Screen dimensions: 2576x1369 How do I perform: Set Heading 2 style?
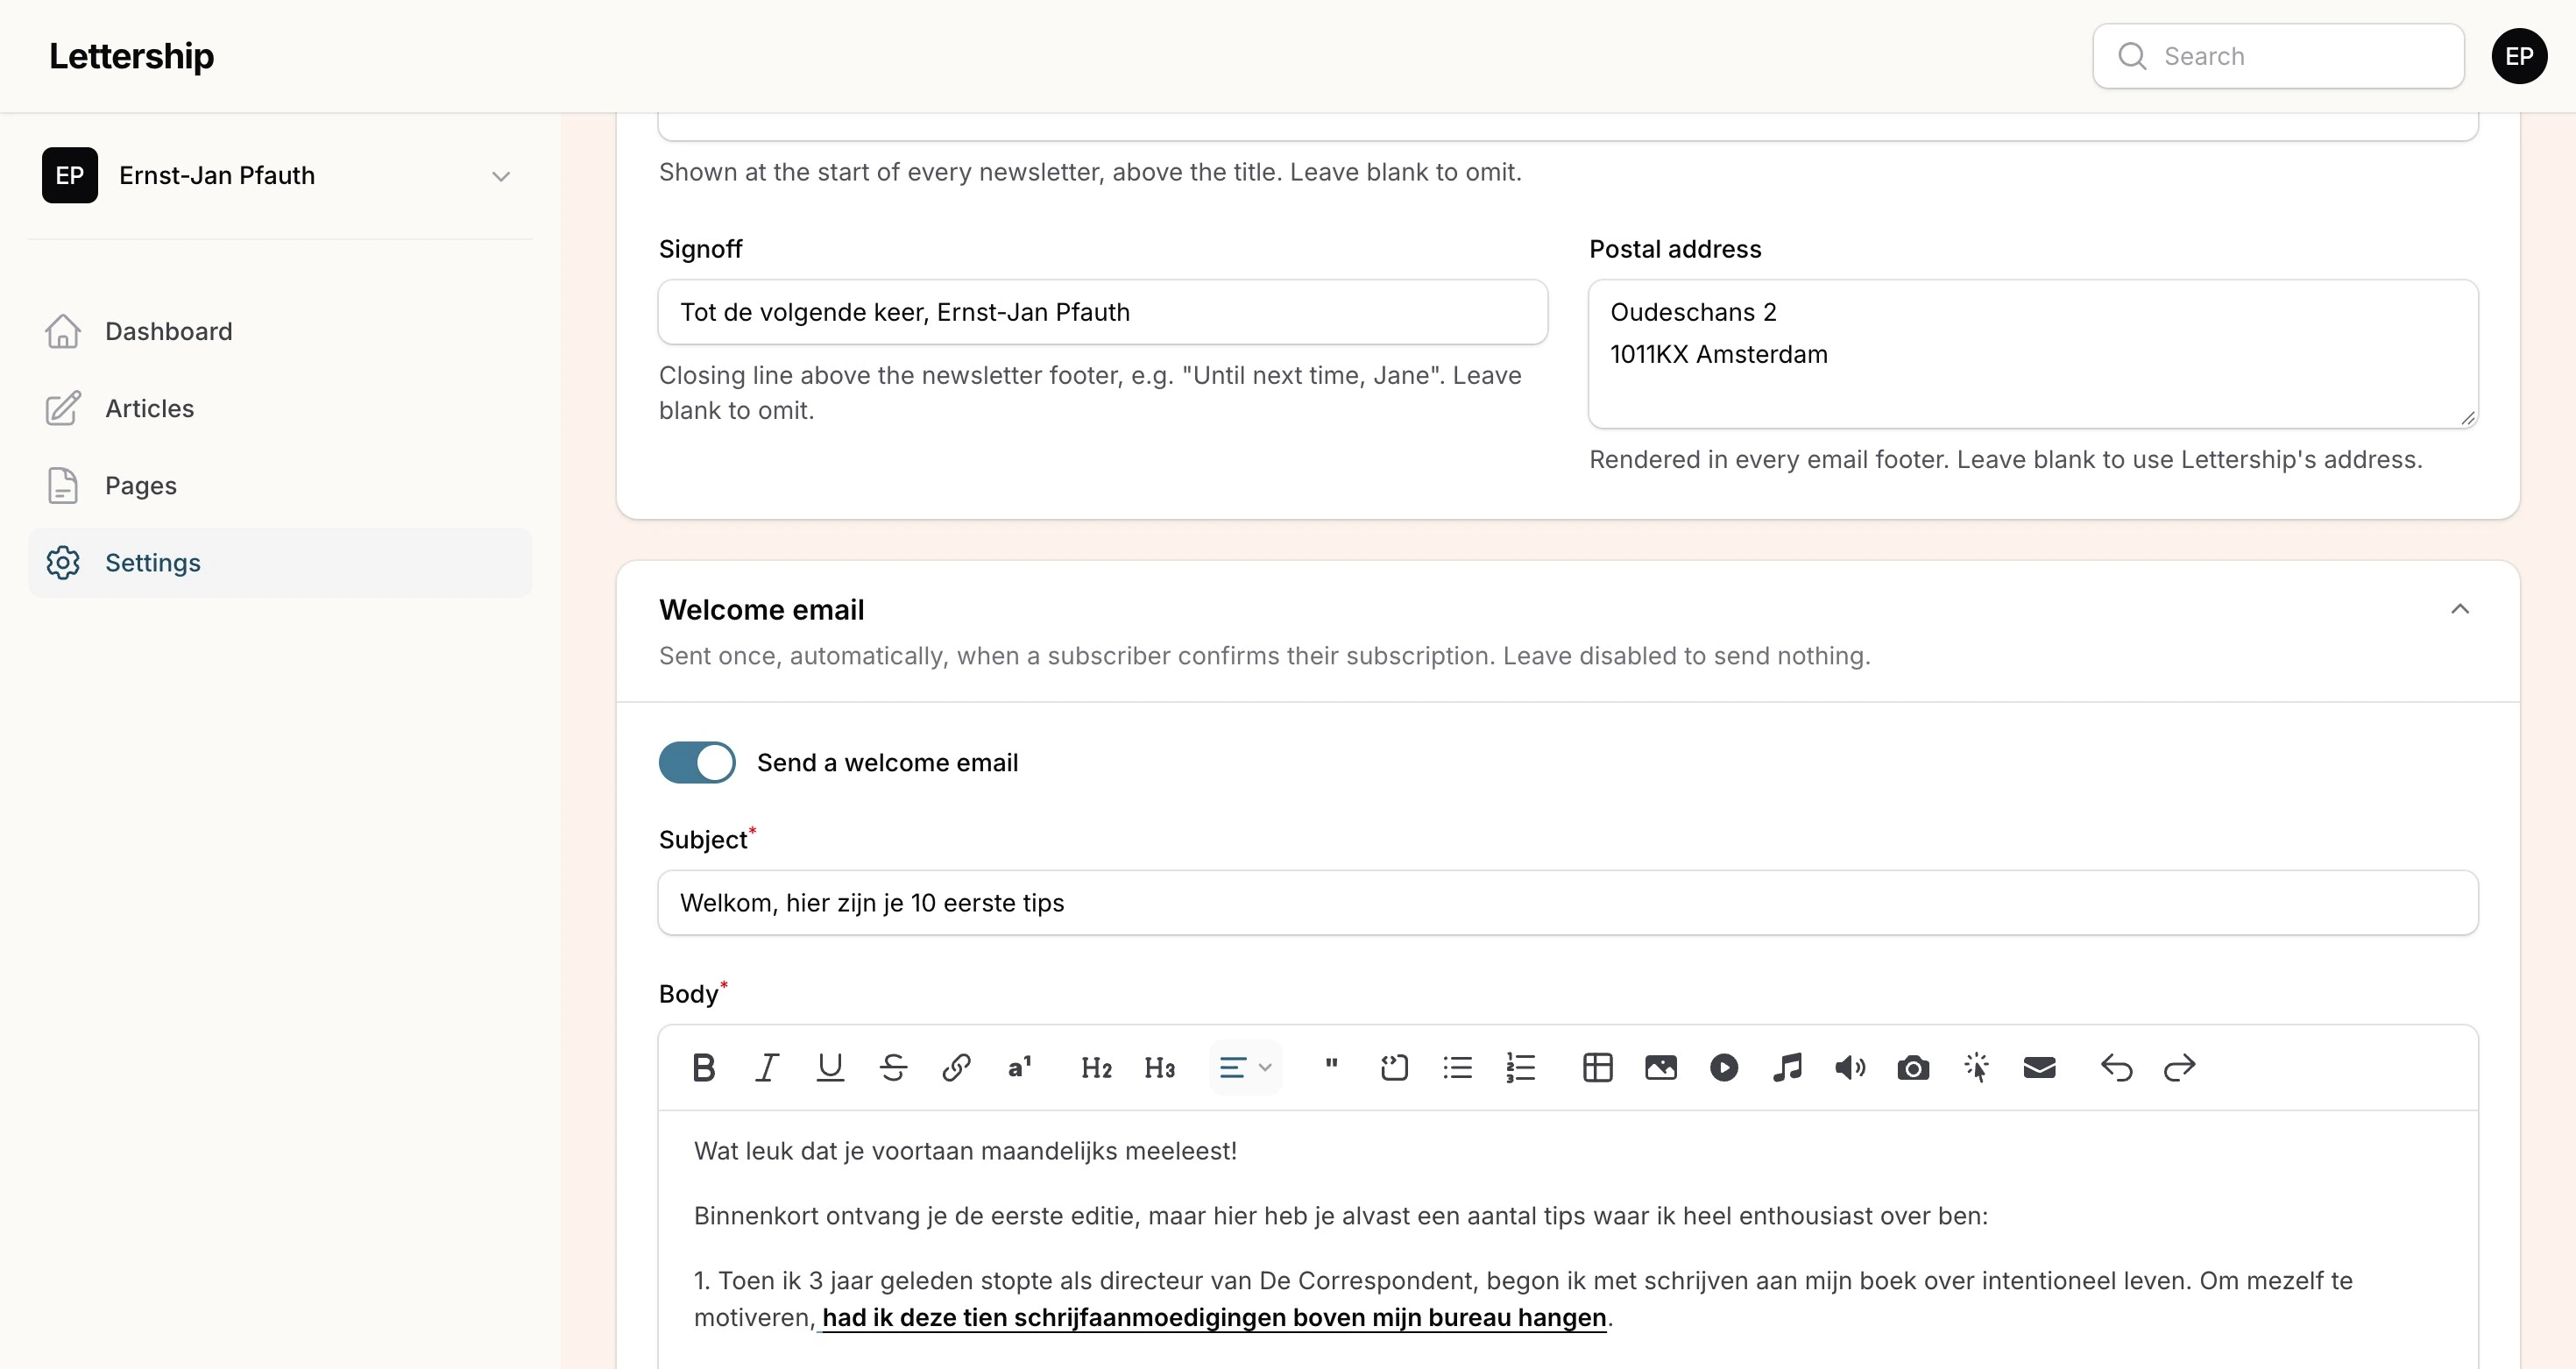(x=1096, y=1067)
